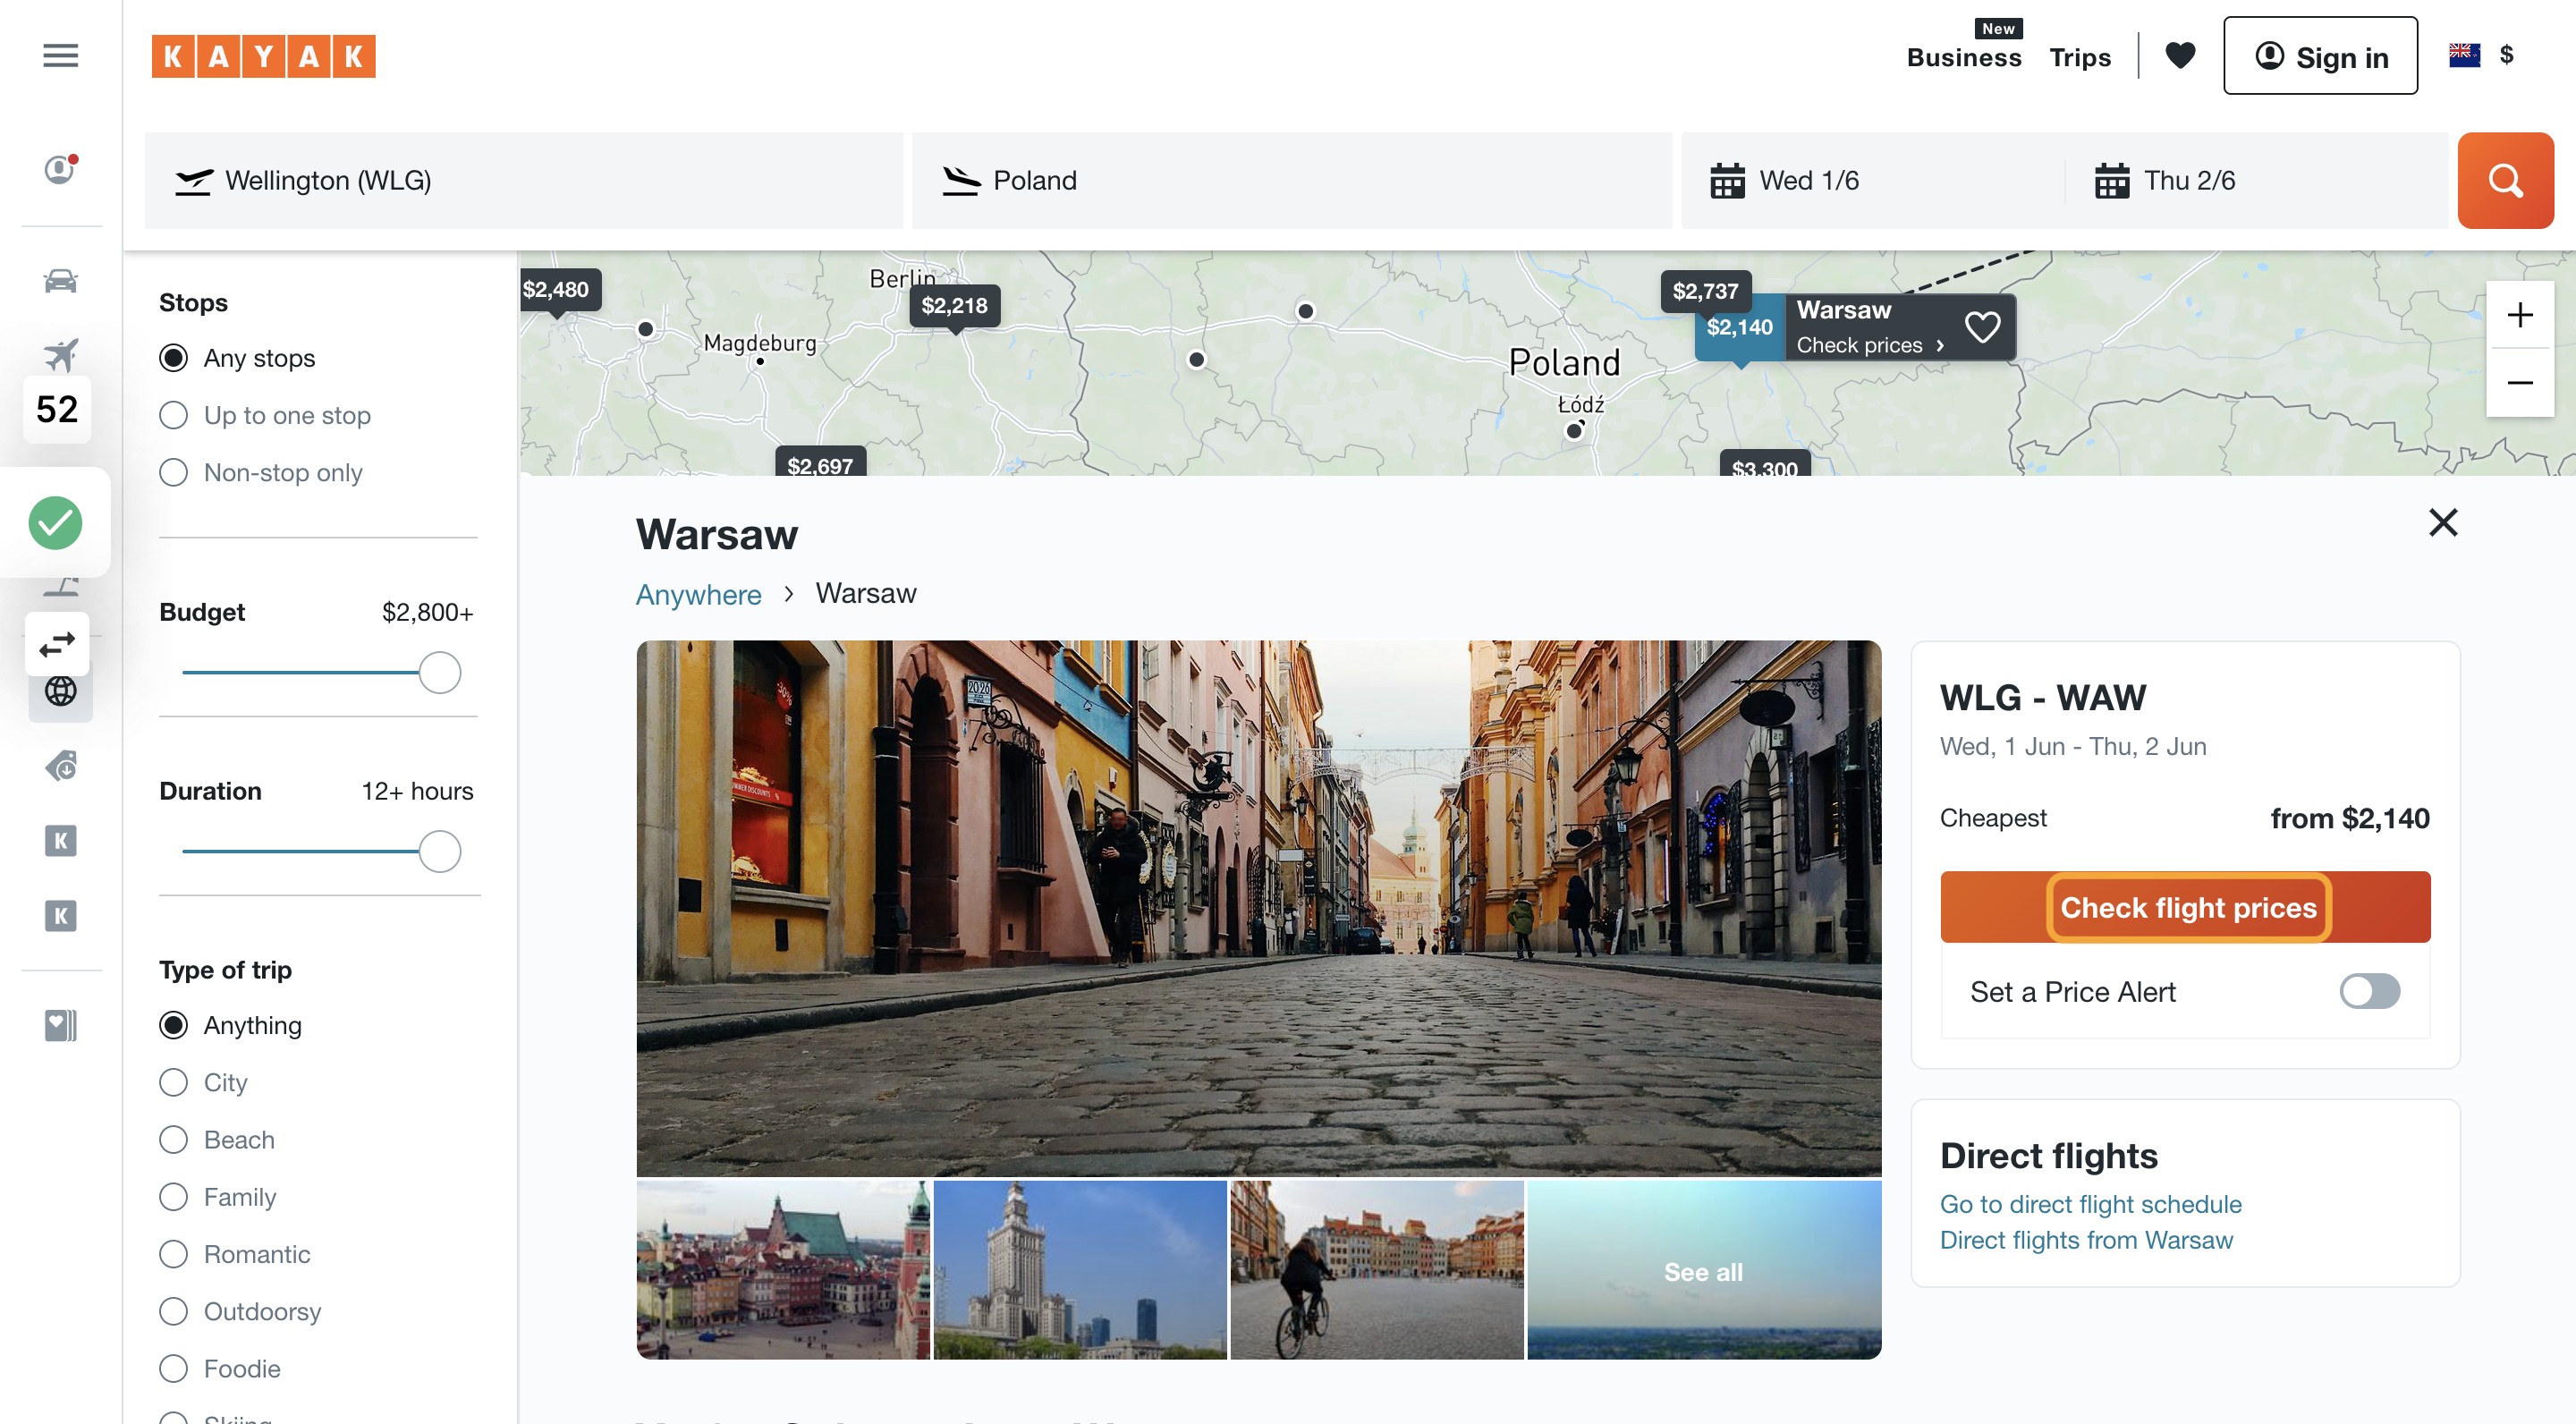Image resolution: width=2576 pixels, height=1424 pixels.
Task: Open the Cars sidebar icon
Action: click(x=60, y=281)
